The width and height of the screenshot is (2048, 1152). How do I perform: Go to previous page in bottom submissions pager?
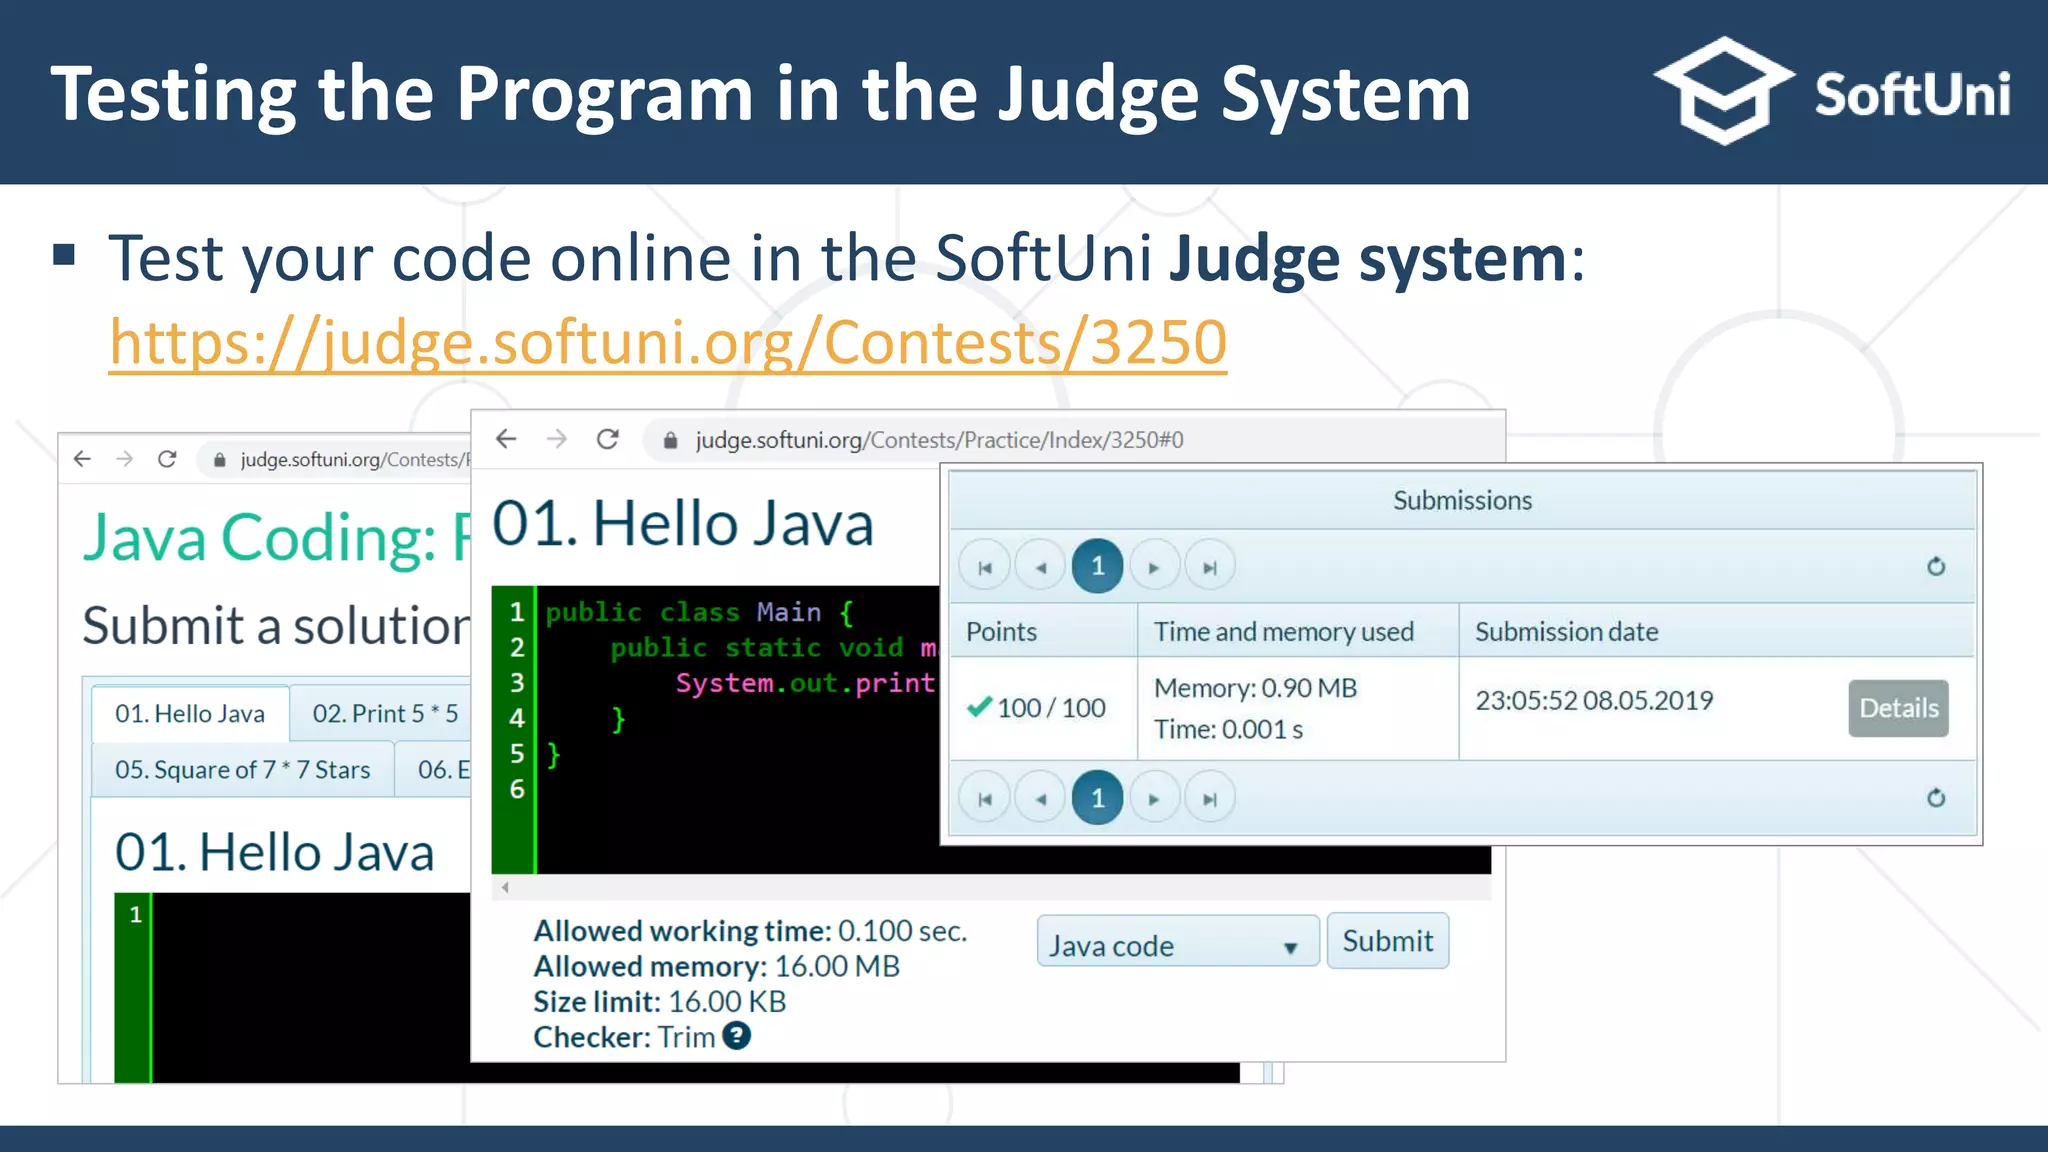[1041, 798]
